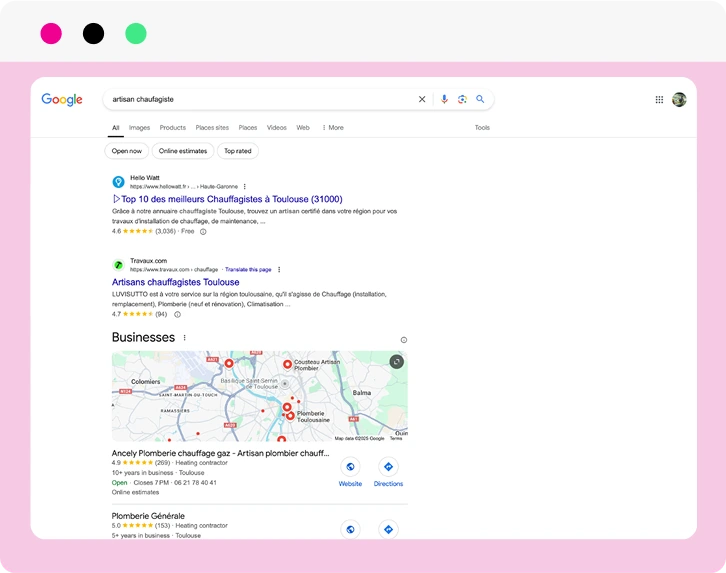
Task: Open Businesses section options menu
Action: (x=184, y=338)
